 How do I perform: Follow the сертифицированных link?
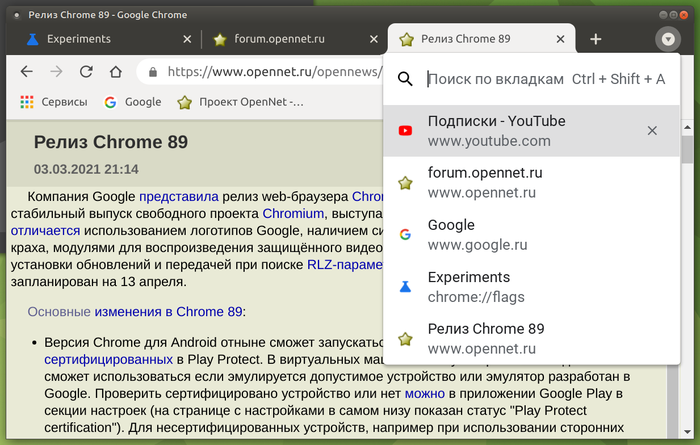(108, 359)
